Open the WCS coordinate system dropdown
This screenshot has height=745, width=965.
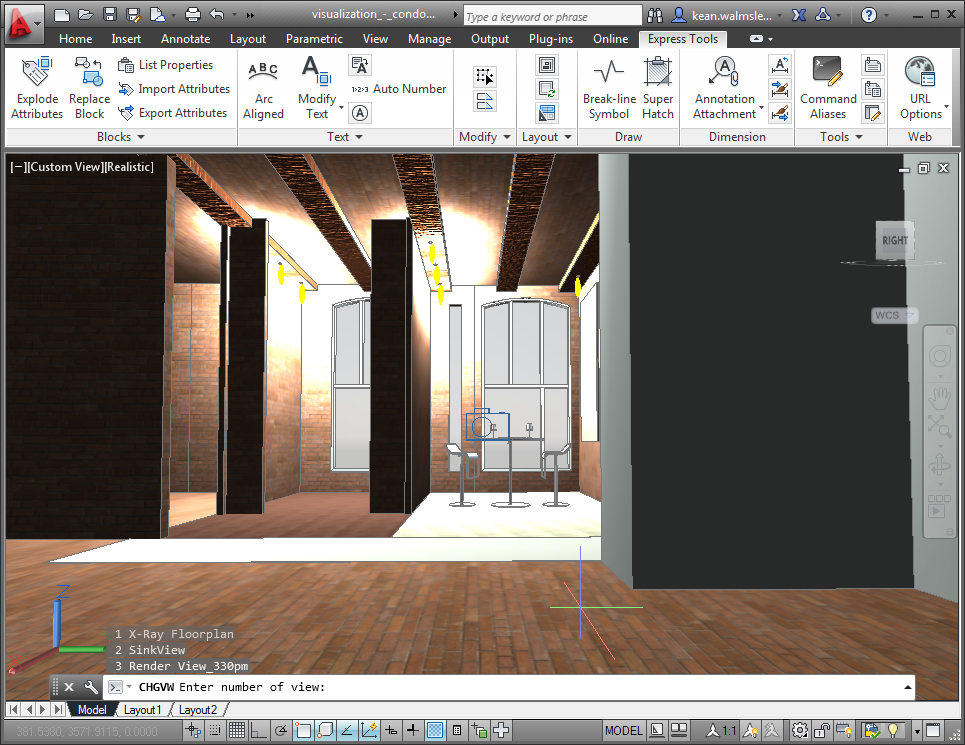(894, 316)
